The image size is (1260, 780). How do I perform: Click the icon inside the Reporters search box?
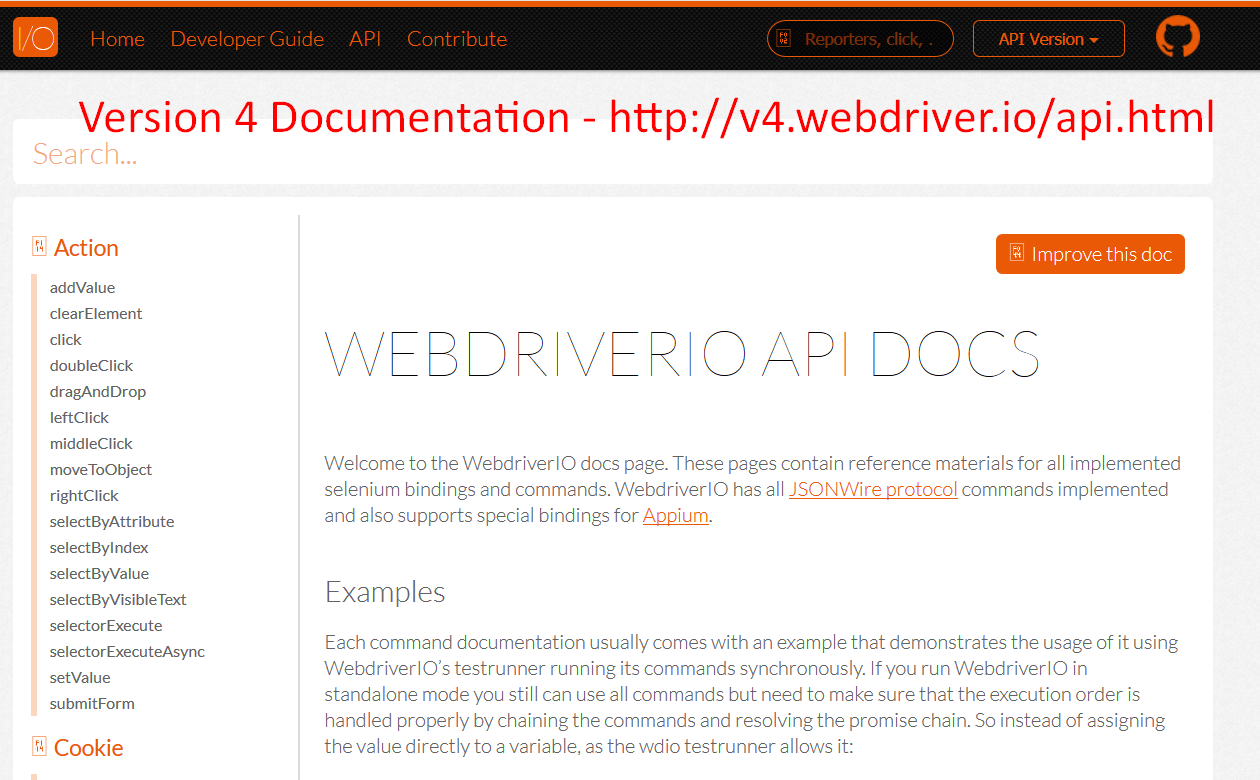(x=783, y=39)
